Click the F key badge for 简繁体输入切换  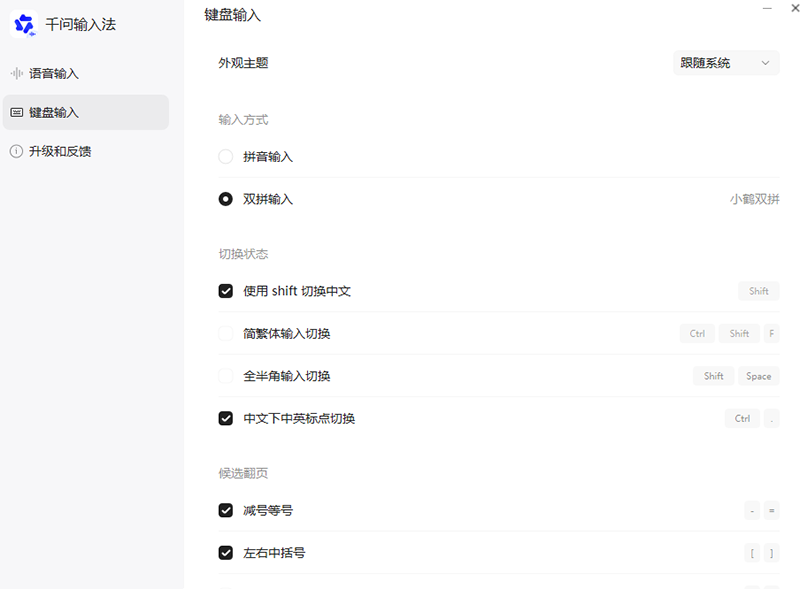[x=771, y=333]
